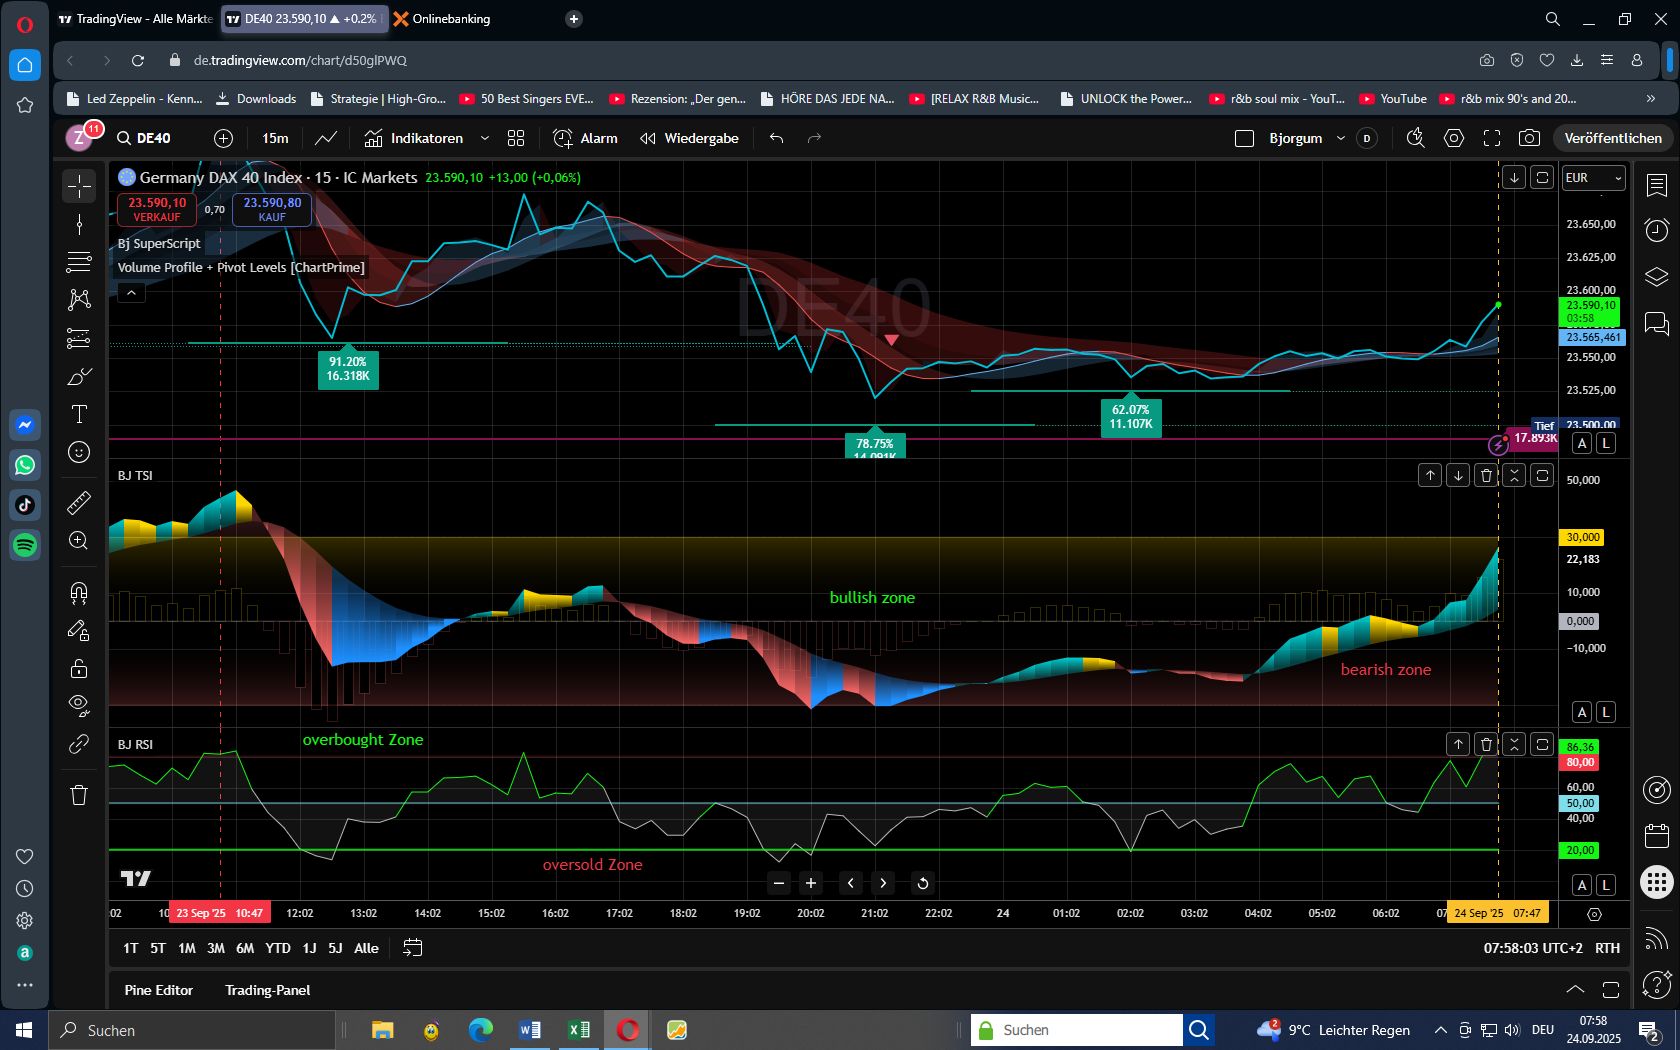This screenshot has width=1680, height=1050.
Task: Activate the zoom-in tool
Action: click(78, 541)
